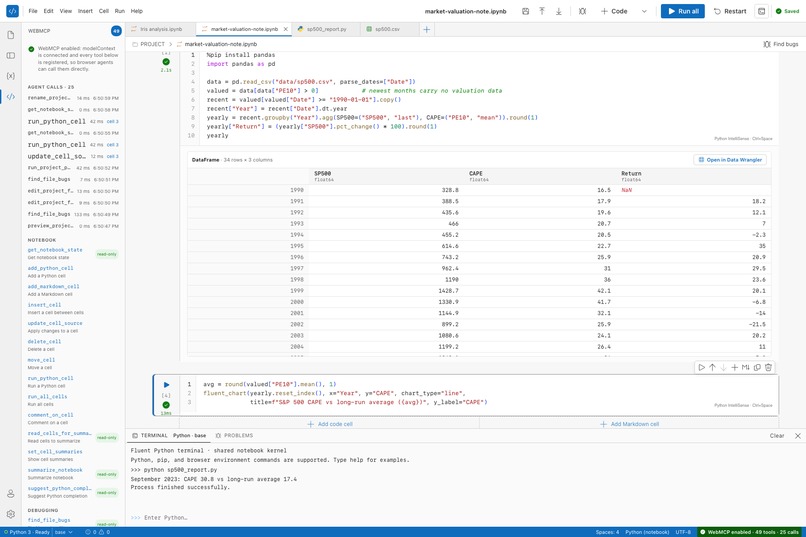Click the terminal Enter Python input field
The width and height of the screenshot is (806, 537).
[x=463, y=517]
